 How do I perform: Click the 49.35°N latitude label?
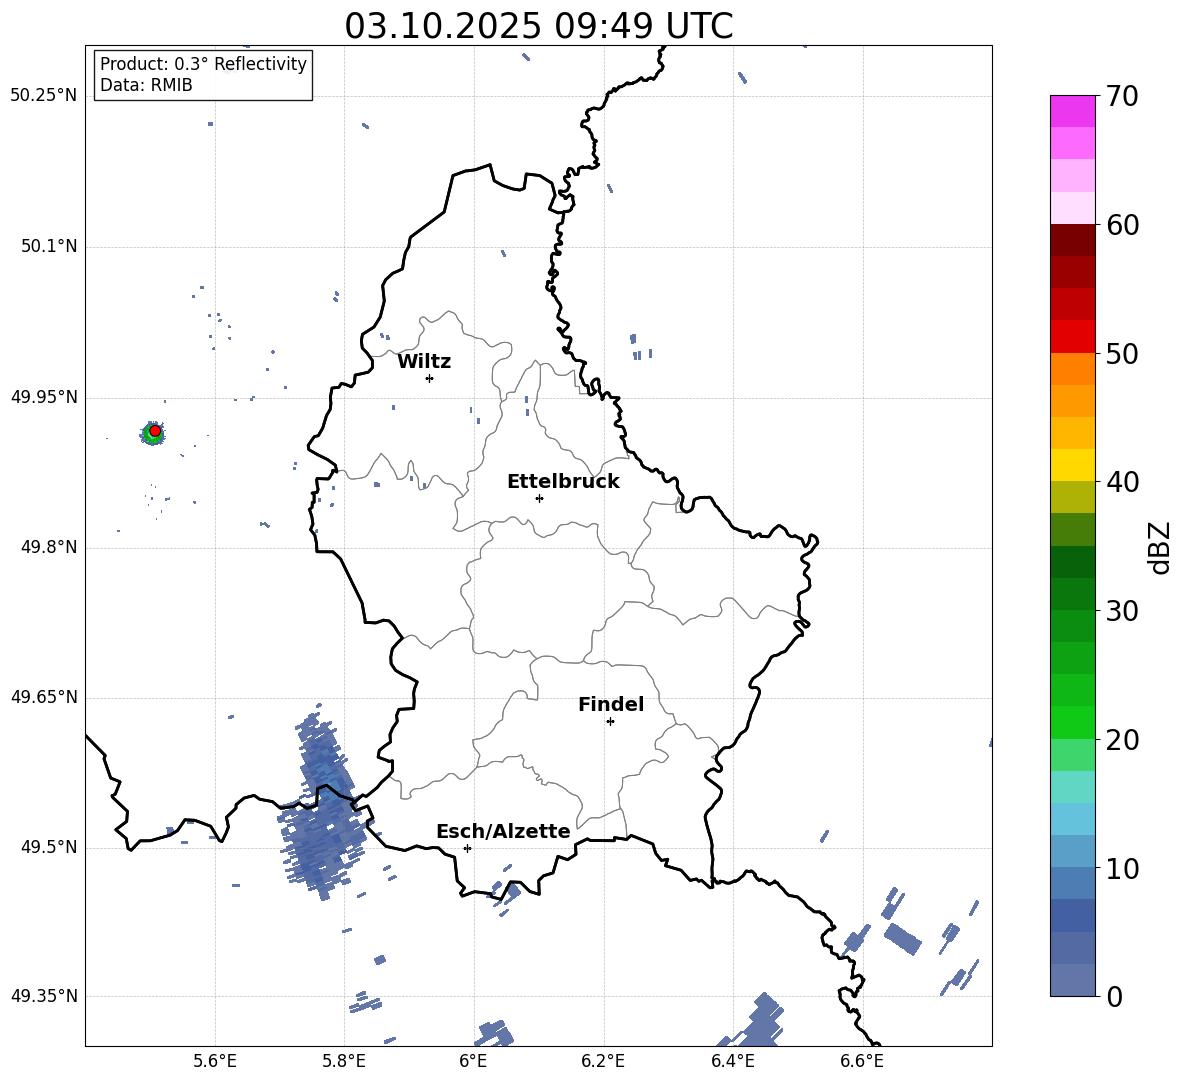44,996
